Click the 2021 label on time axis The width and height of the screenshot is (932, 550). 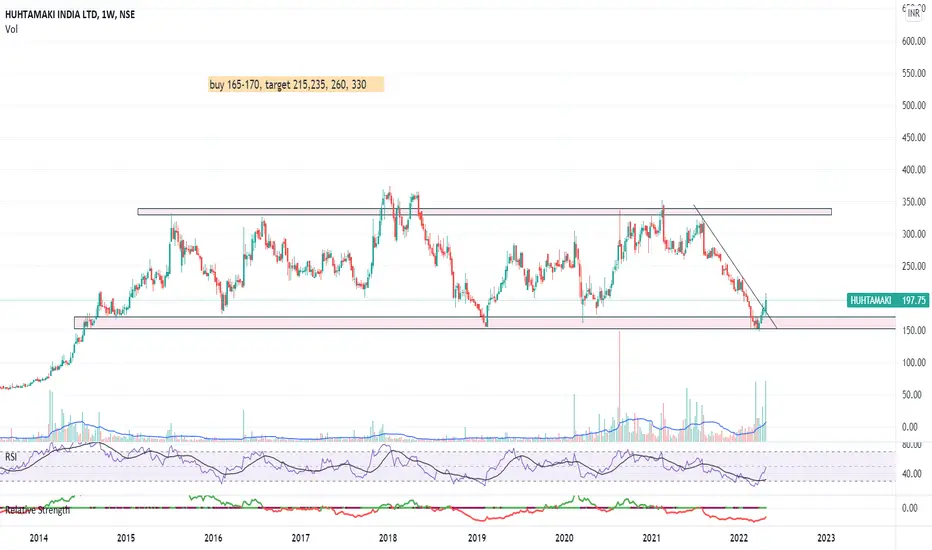click(651, 538)
